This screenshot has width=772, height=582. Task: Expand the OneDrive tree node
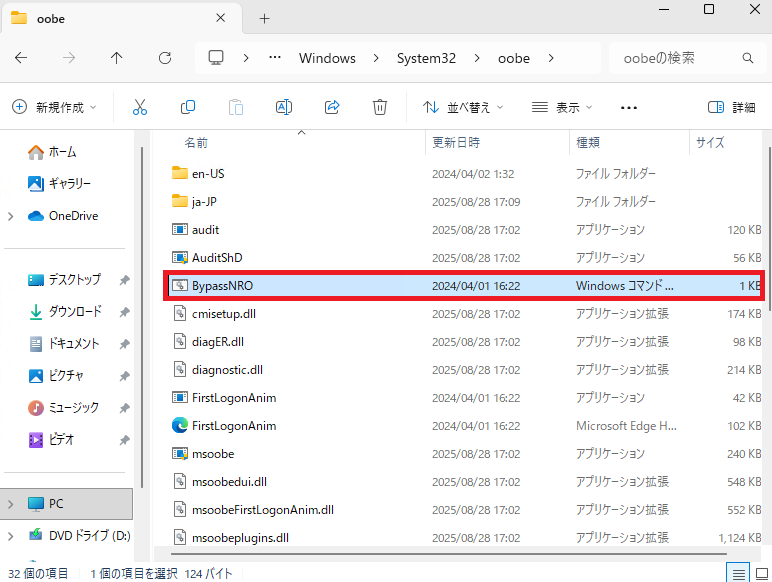(x=11, y=216)
